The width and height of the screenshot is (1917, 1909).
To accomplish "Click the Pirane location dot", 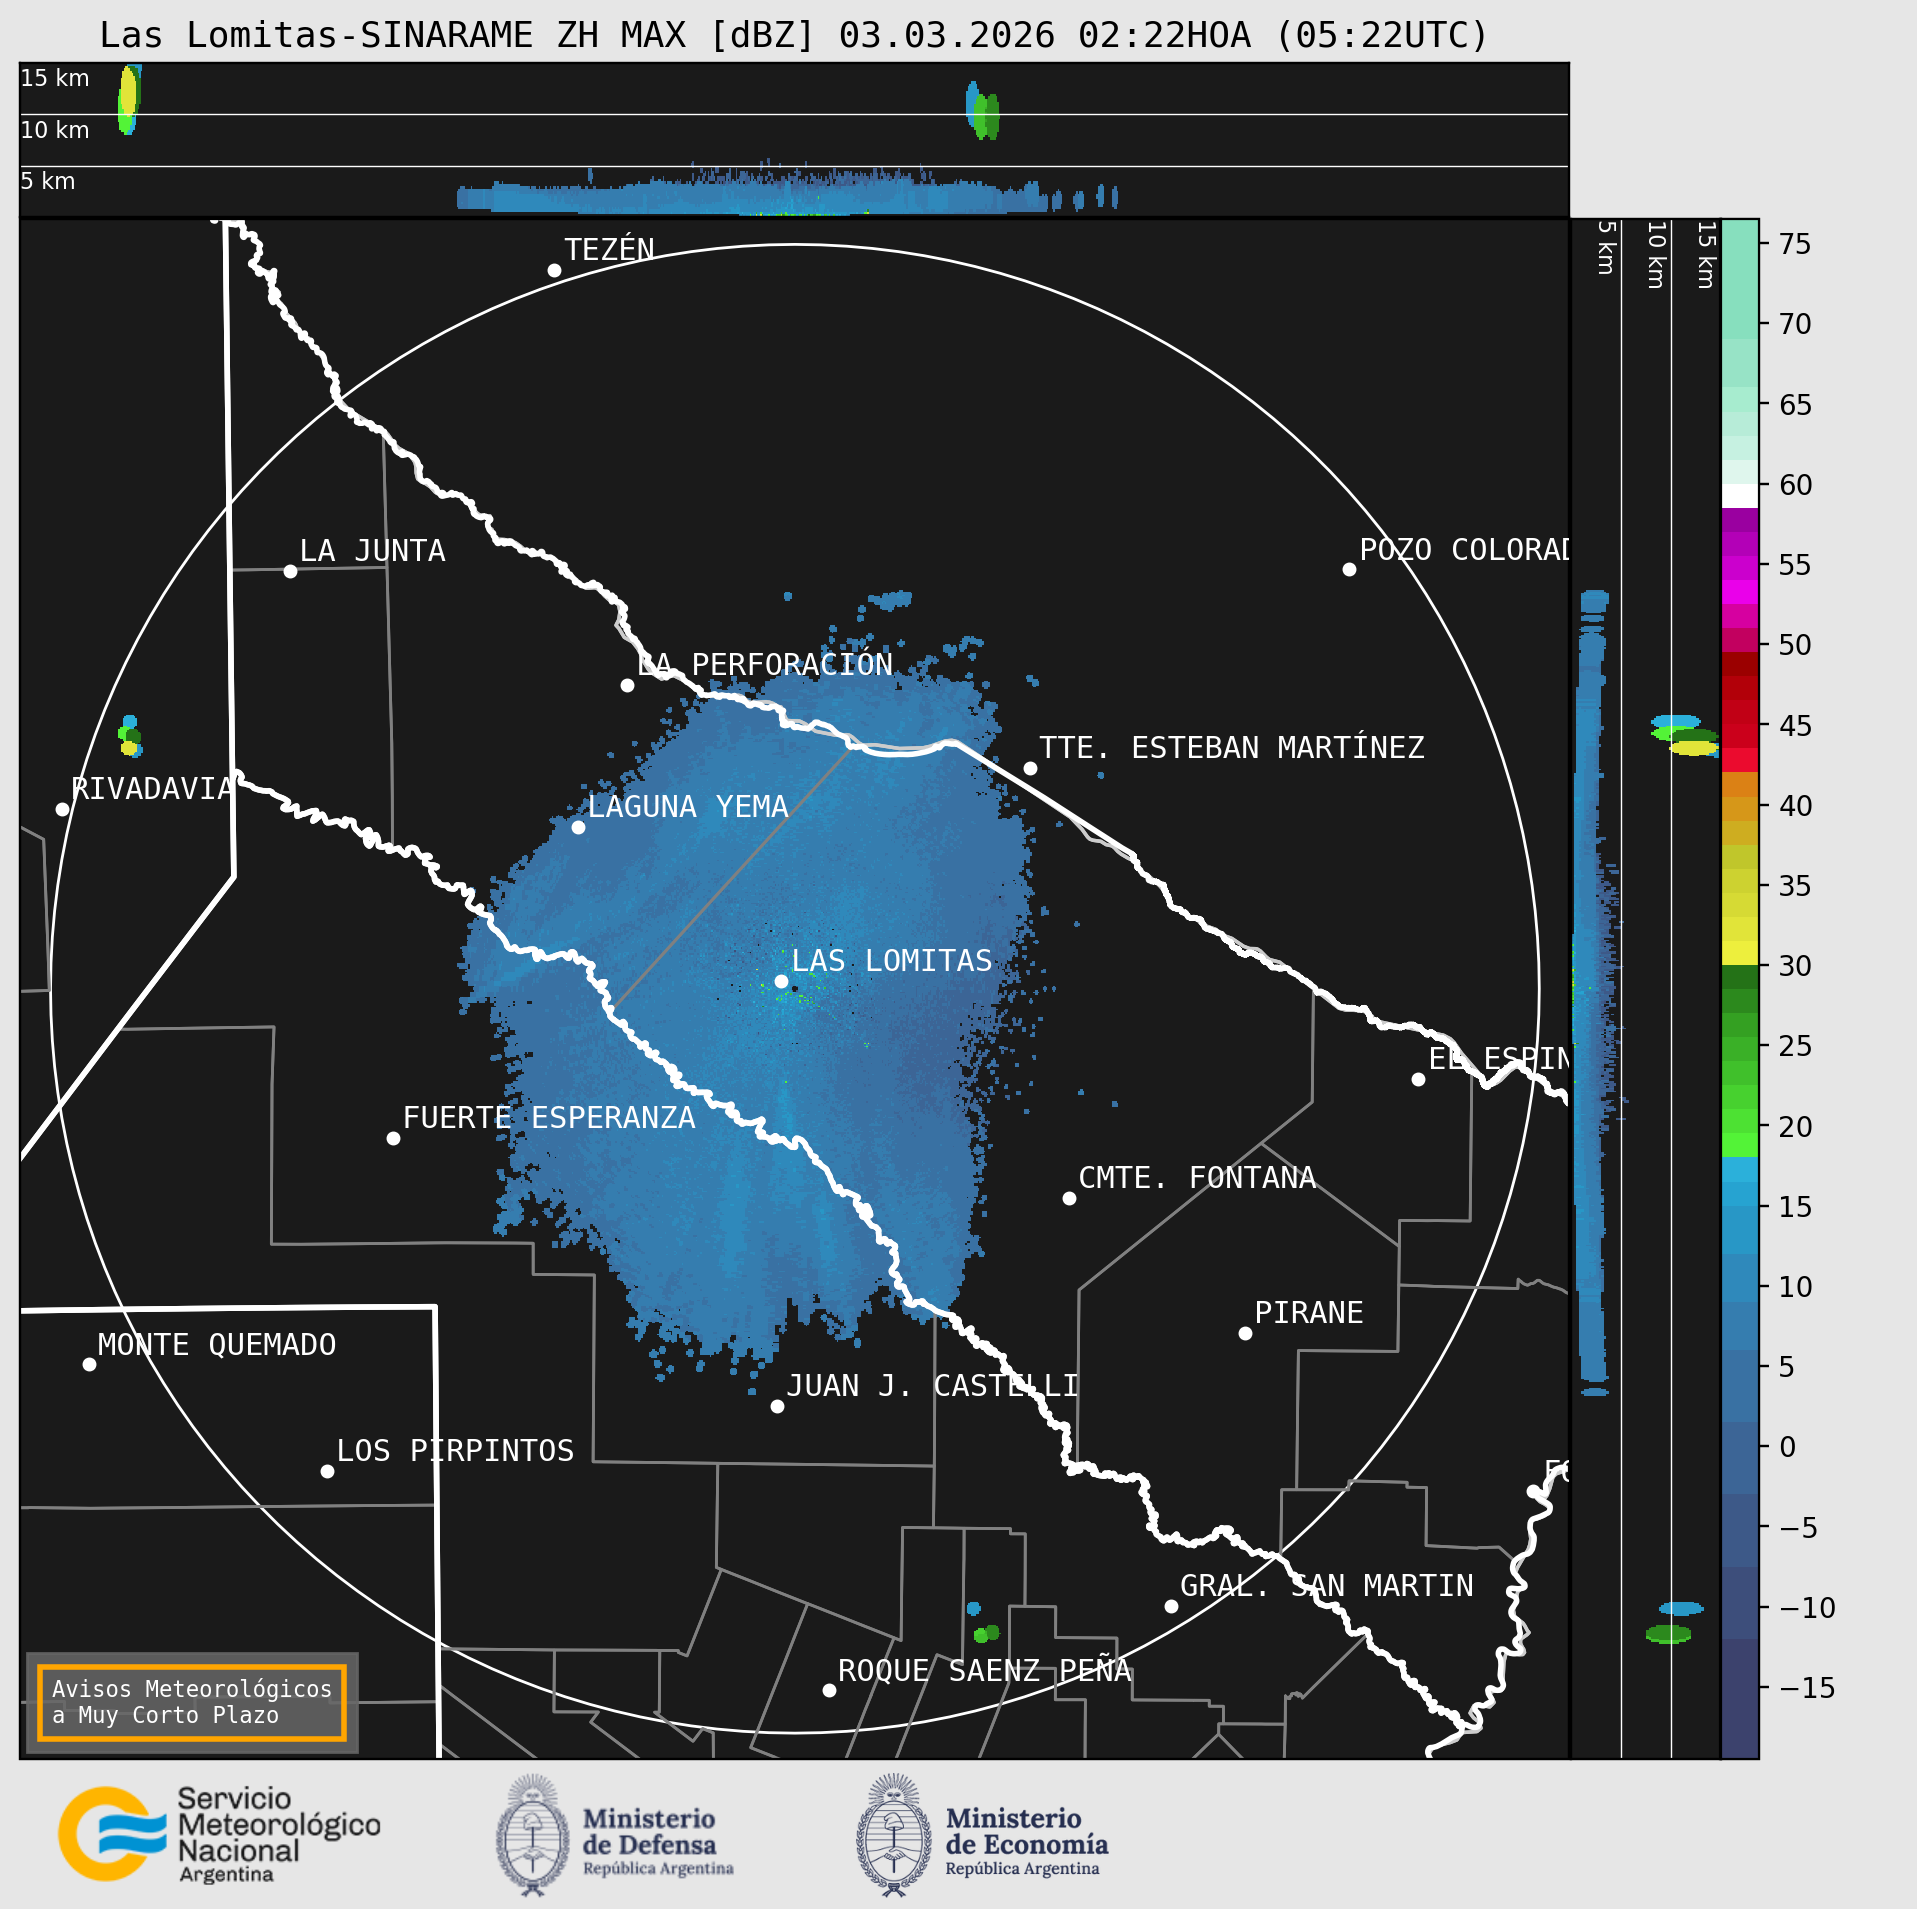I will [1245, 1333].
